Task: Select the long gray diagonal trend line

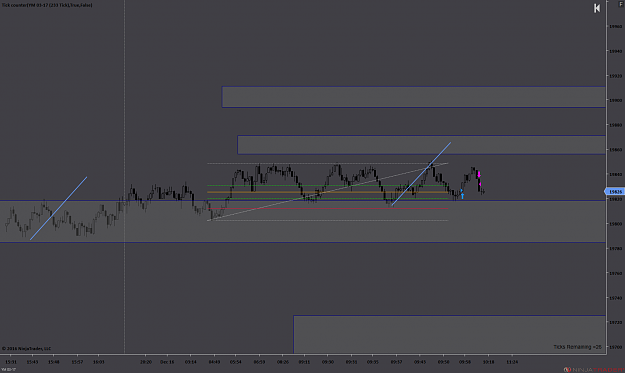Action: coord(328,192)
